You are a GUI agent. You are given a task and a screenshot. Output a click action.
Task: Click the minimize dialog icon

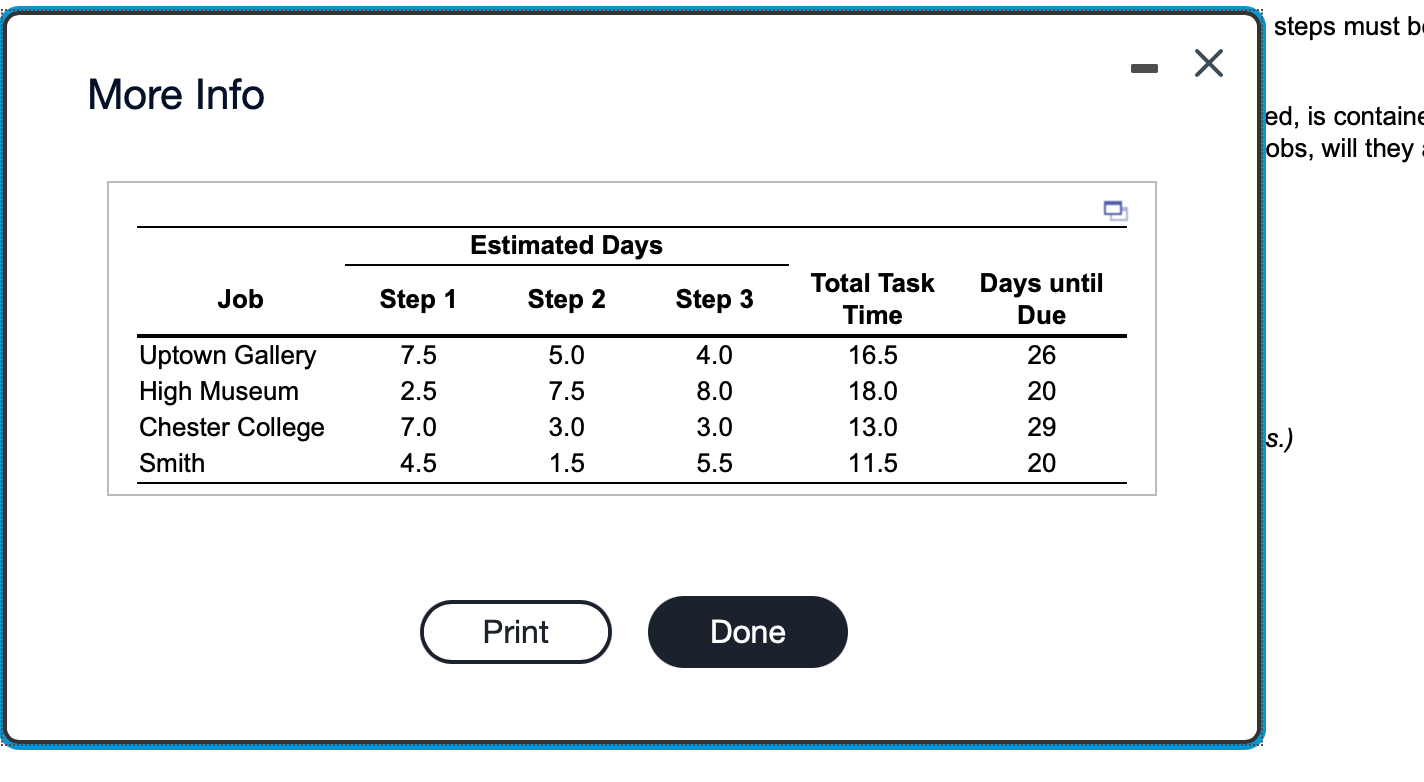pyautogui.click(x=1144, y=68)
